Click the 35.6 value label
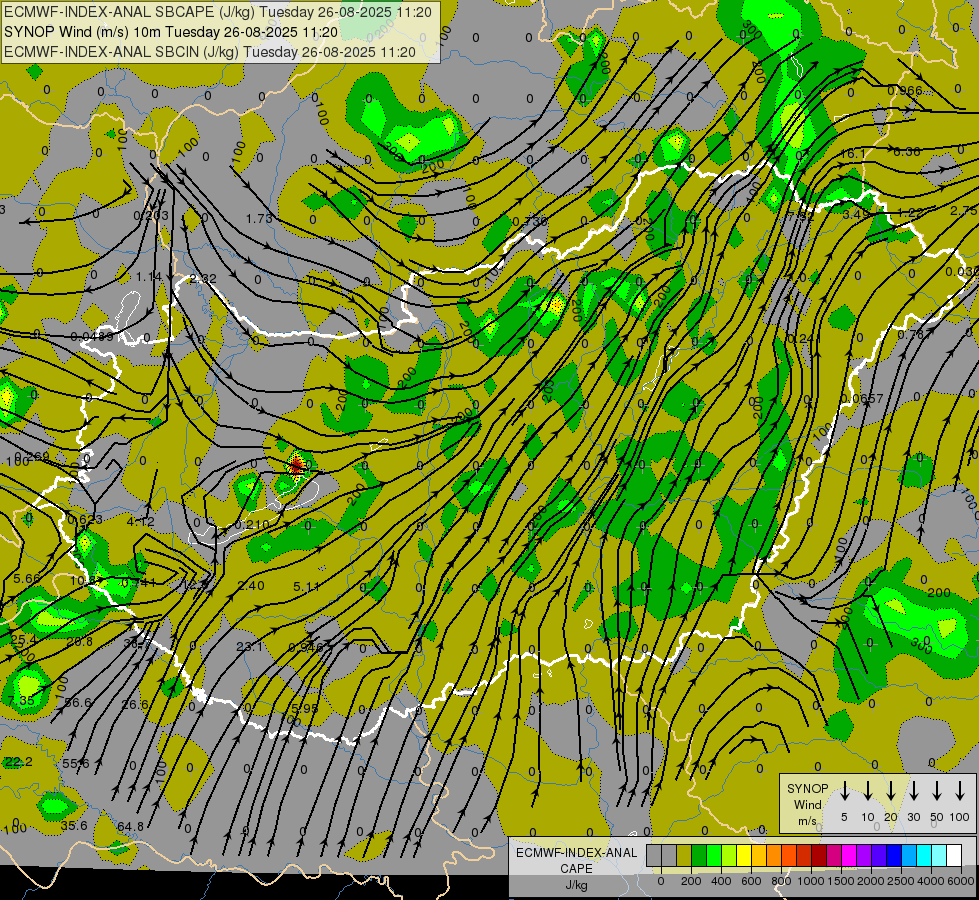979x900 pixels. click(x=74, y=825)
